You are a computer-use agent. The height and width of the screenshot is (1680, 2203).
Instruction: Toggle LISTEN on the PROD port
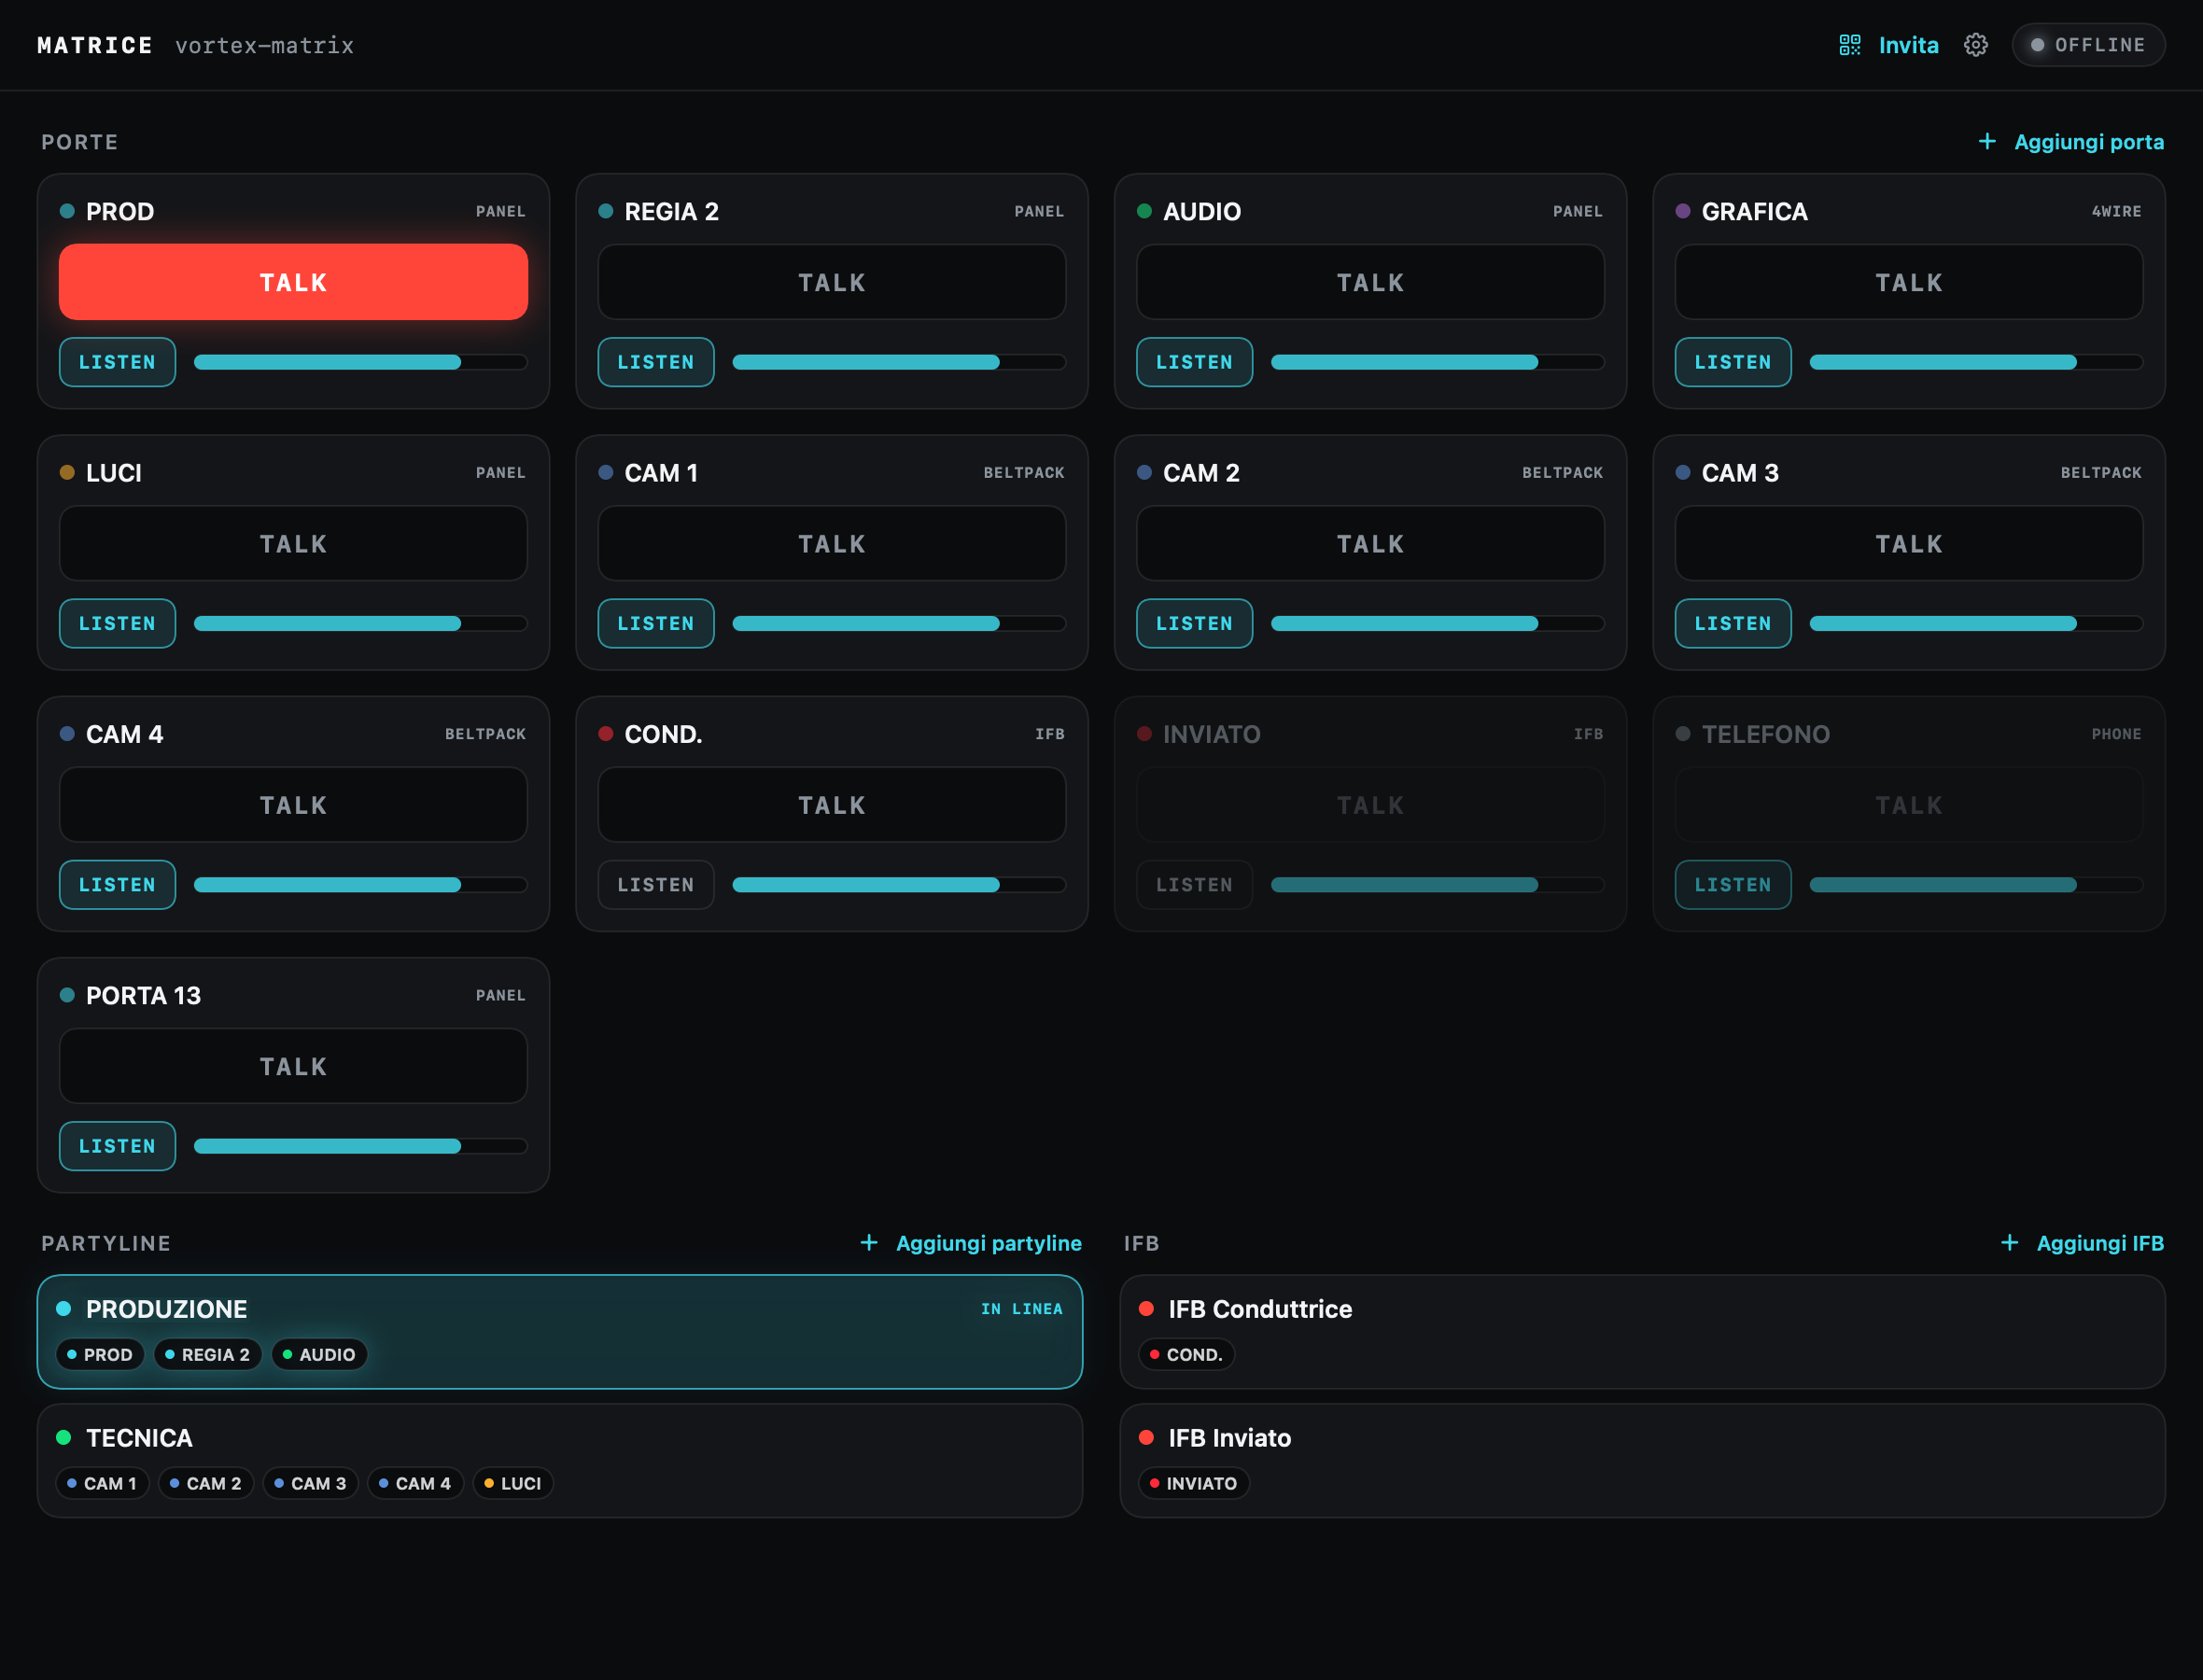pos(117,362)
